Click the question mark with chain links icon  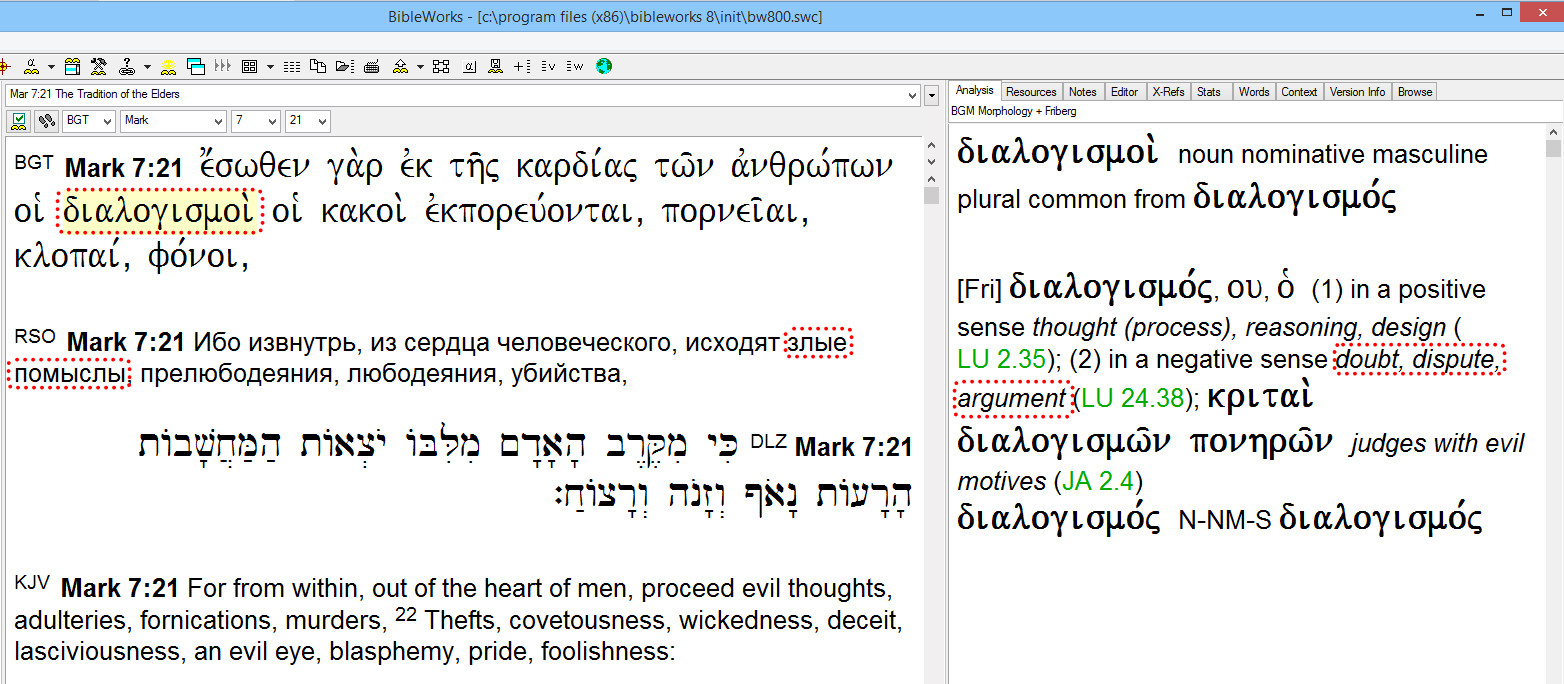click(127, 66)
